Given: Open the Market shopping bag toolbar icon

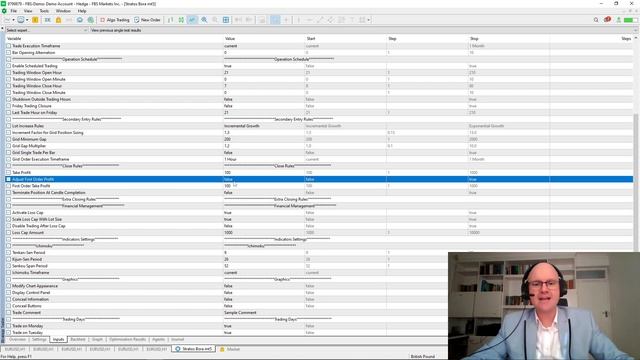Looking at the screenshot, I should [58, 20].
